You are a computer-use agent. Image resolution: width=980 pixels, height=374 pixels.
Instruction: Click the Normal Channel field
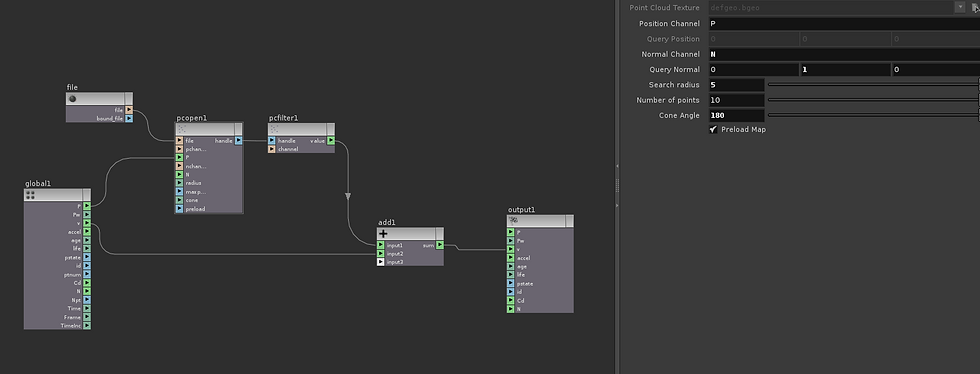click(x=844, y=54)
